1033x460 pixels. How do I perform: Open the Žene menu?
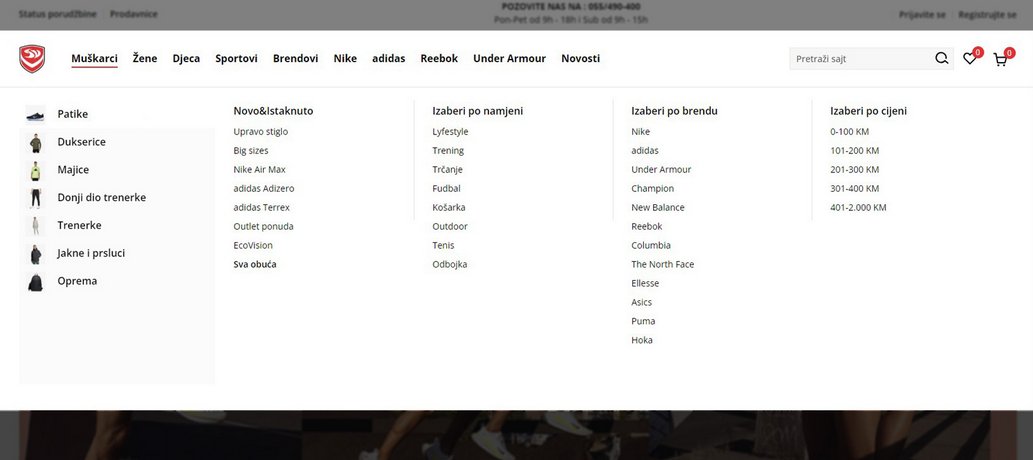(145, 59)
